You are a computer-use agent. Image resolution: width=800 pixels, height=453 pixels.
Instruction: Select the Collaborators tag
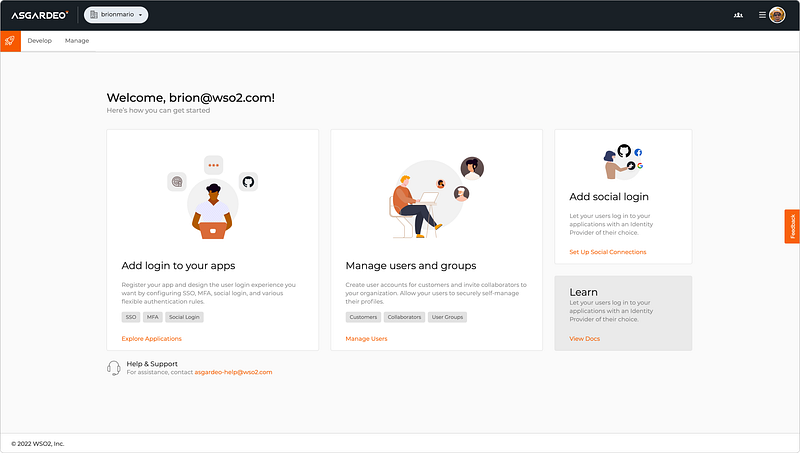(405, 317)
